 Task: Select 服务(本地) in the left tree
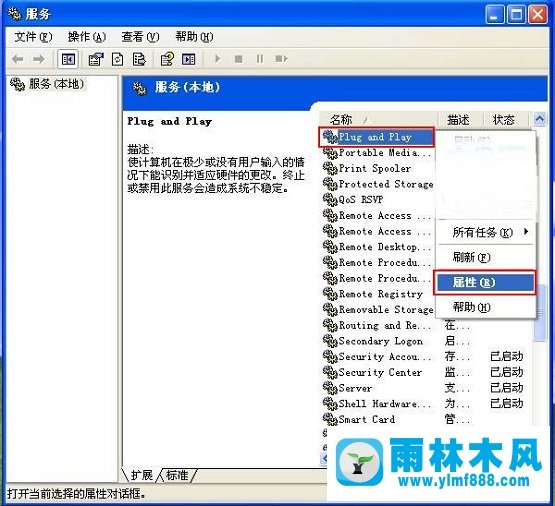point(47,84)
